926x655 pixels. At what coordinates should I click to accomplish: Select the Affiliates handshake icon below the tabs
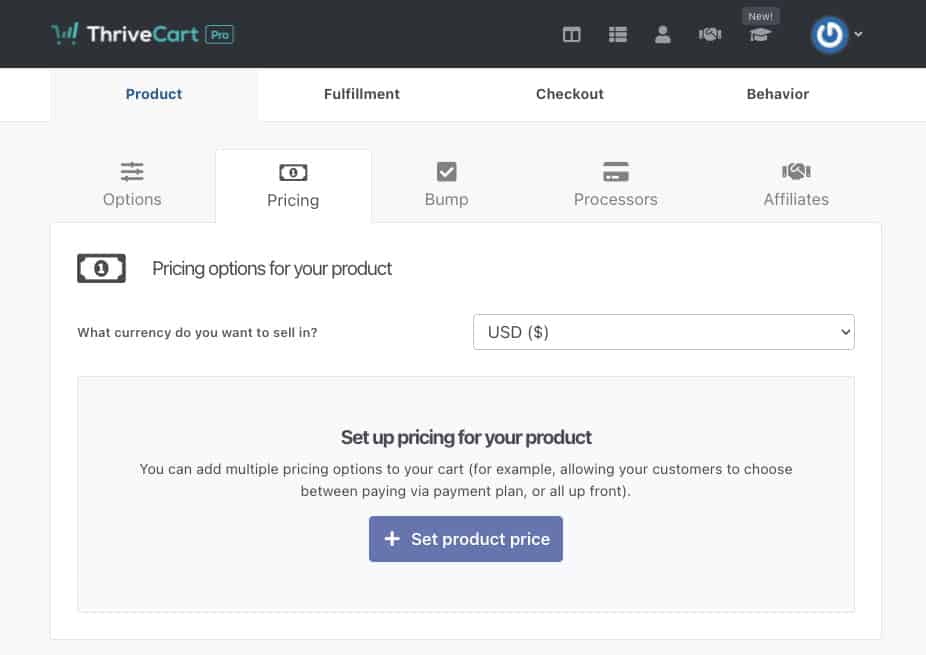(x=796, y=171)
